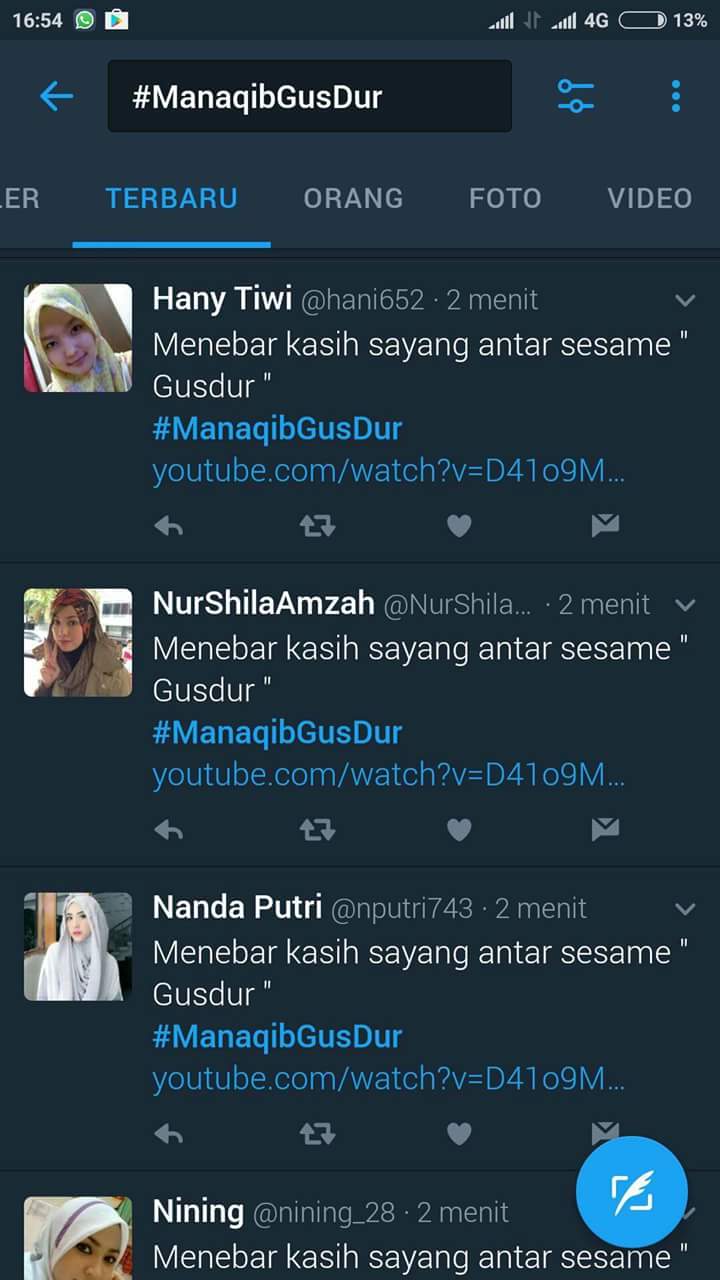Open #ManaqibGusDur hashtag in Nanda Putri's tweet
720x1280 pixels.
pos(277,1037)
